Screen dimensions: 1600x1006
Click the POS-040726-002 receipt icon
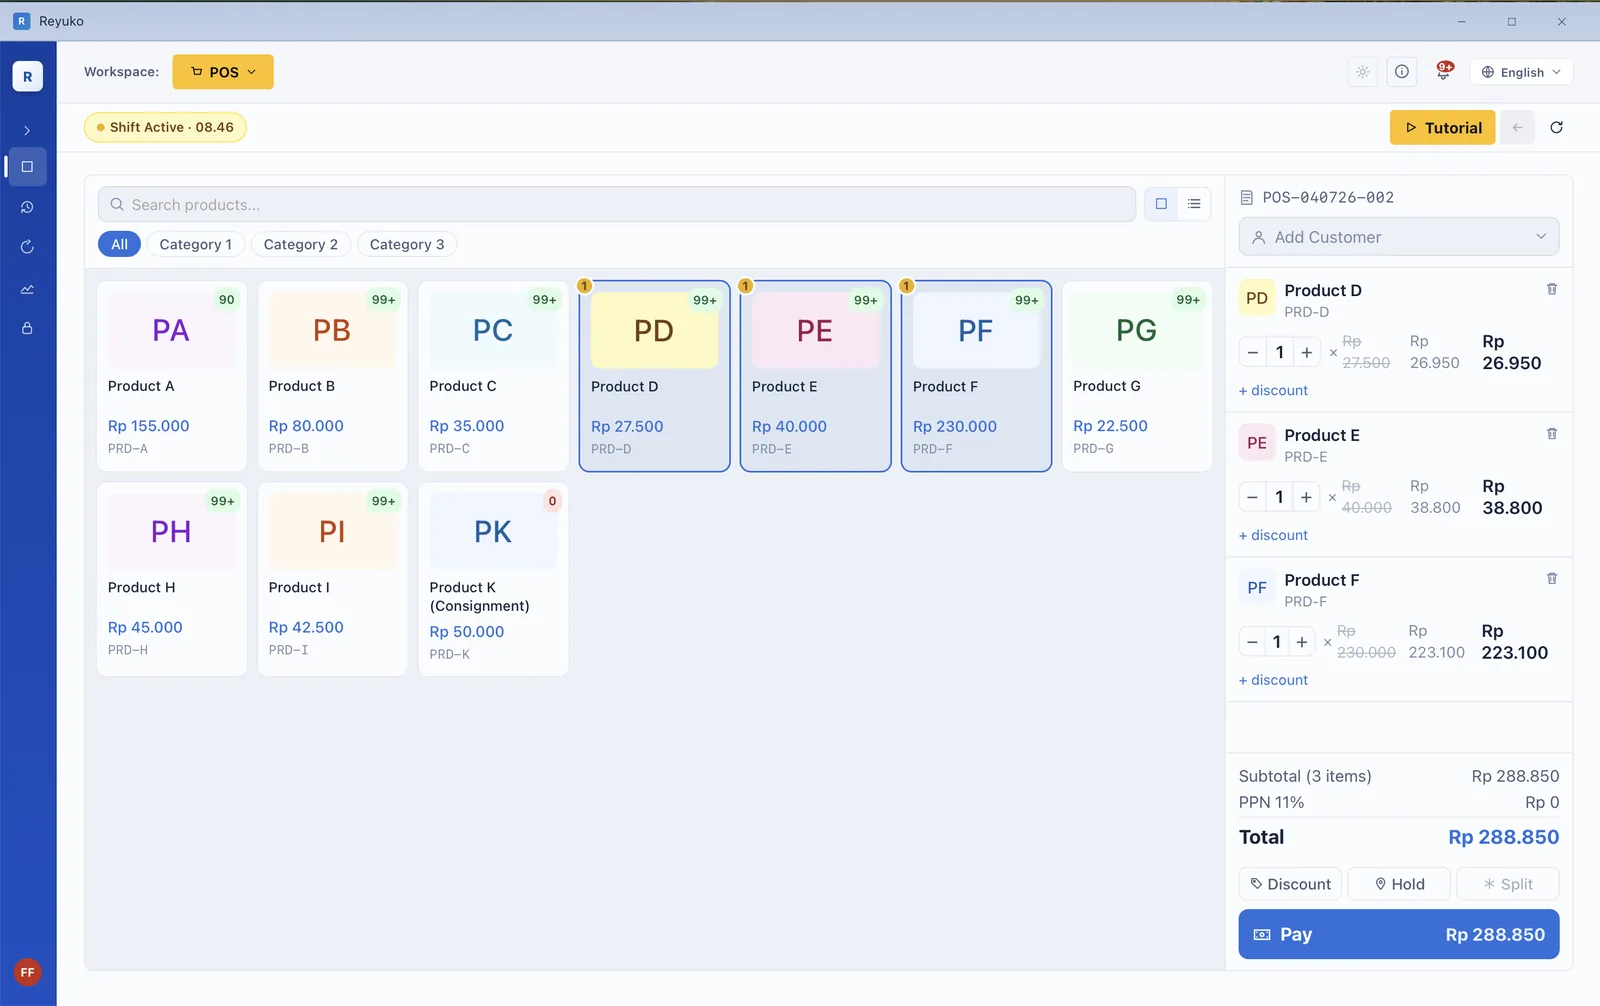tap(1246, 198)
